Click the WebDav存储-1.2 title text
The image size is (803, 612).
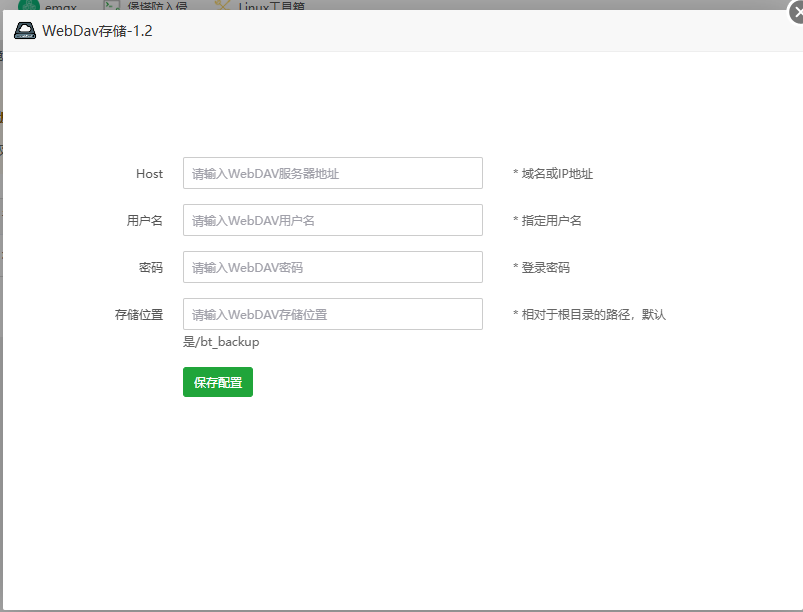pyautogui.click(x=97, y=31)
